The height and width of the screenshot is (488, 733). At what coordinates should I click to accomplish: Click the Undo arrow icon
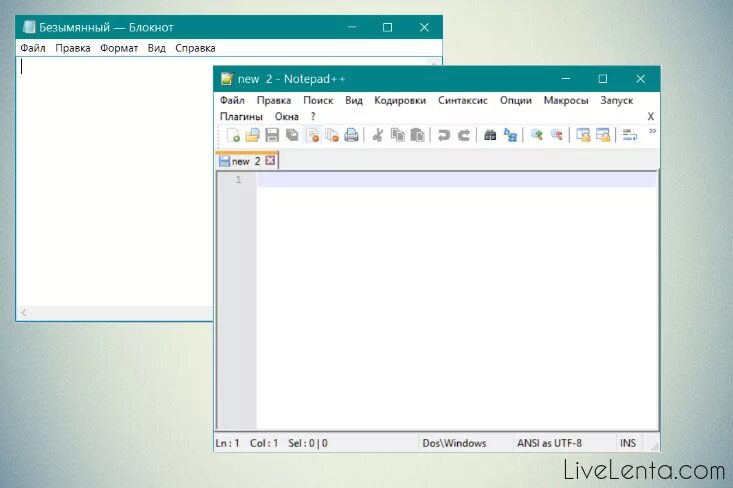[444, 135]
